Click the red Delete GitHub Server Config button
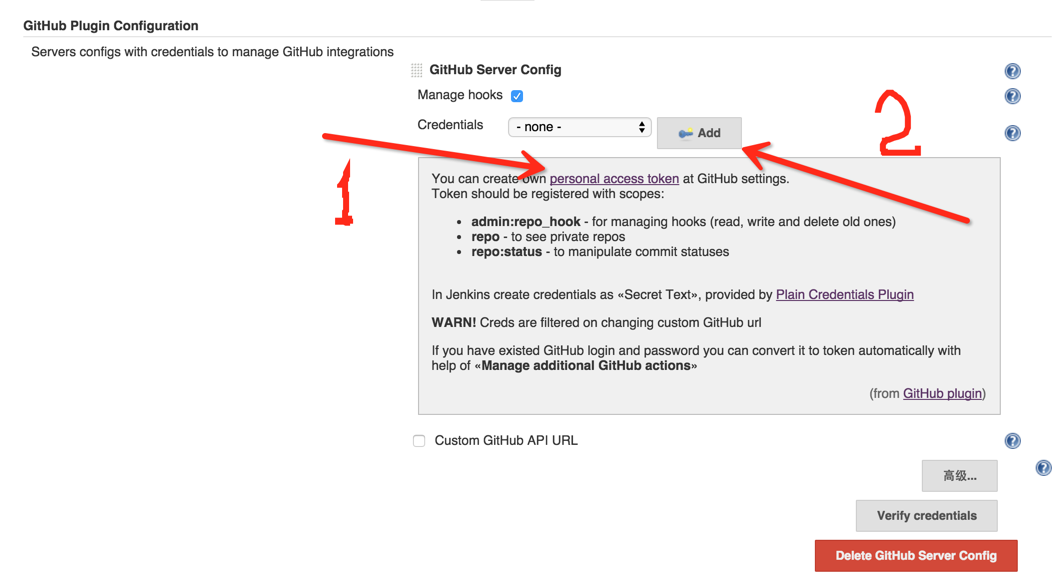The image size is (1057, 588). click(916, 556)
